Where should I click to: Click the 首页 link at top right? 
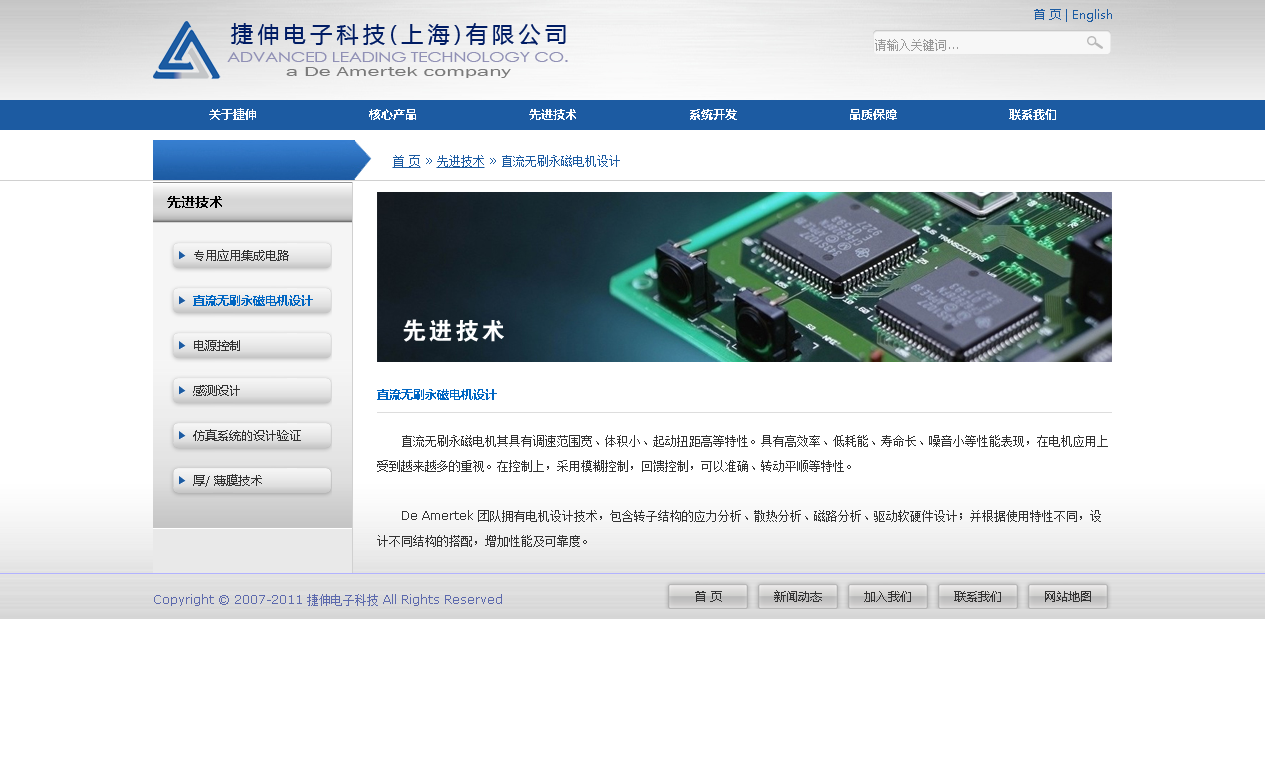coord(1047,15)
